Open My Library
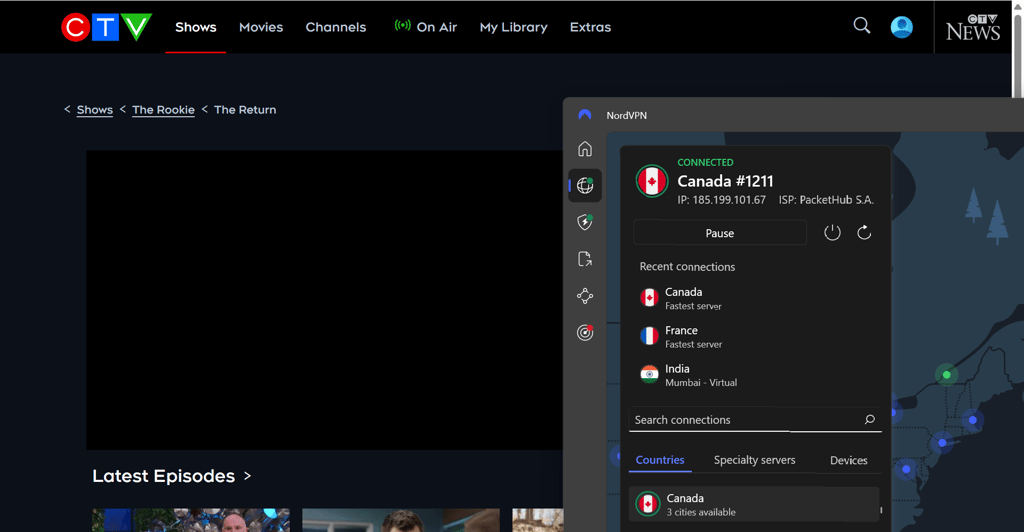 [x=513, y=27]
